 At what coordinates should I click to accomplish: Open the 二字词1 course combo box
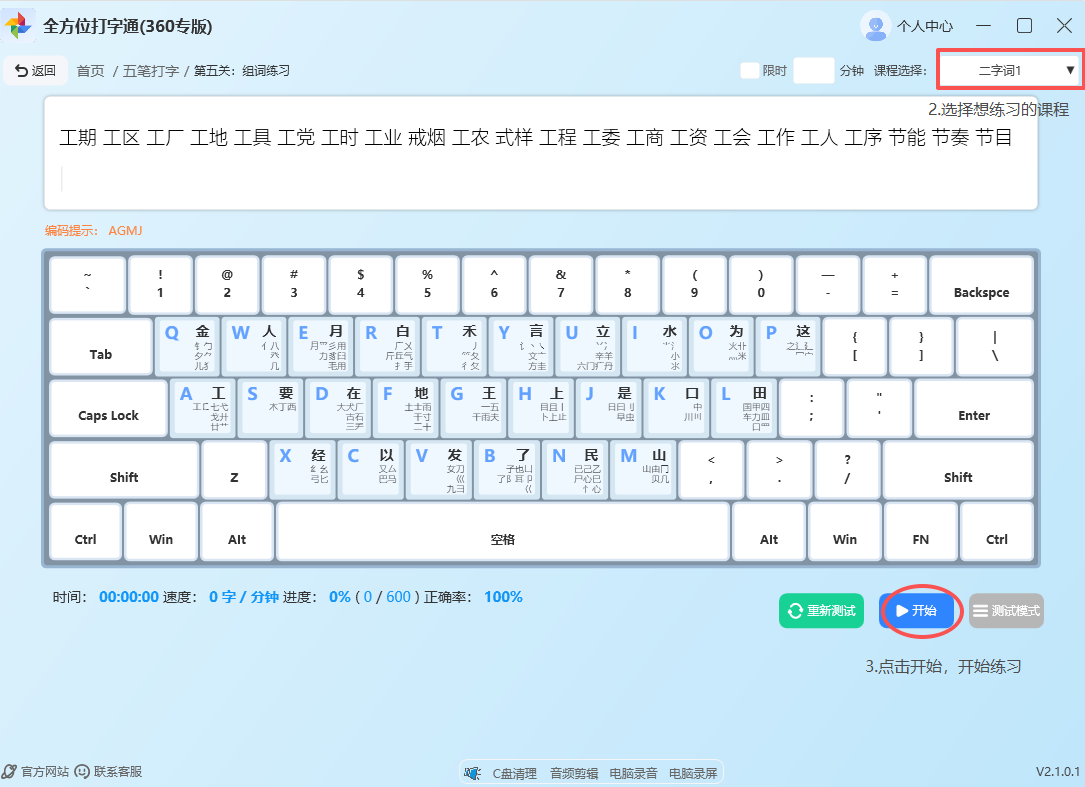[x=1000, y=70]
